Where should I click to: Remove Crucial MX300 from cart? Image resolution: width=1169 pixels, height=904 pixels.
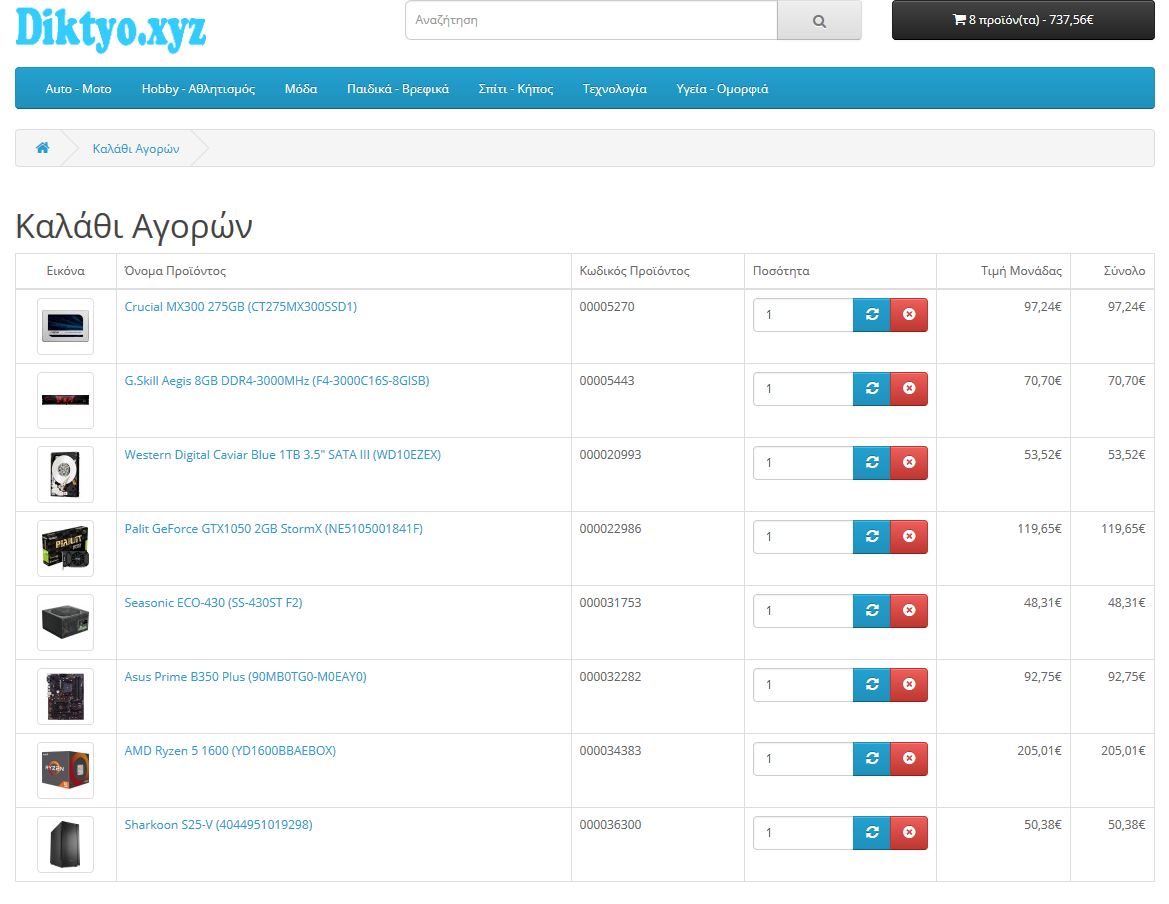[x=909, y=314]
